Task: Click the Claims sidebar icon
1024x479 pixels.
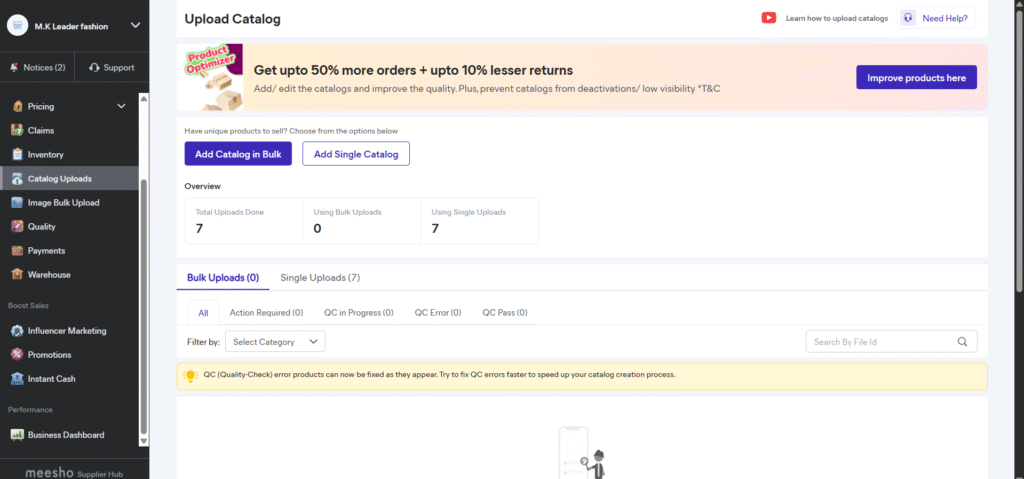Action: [x=17, y=130]
